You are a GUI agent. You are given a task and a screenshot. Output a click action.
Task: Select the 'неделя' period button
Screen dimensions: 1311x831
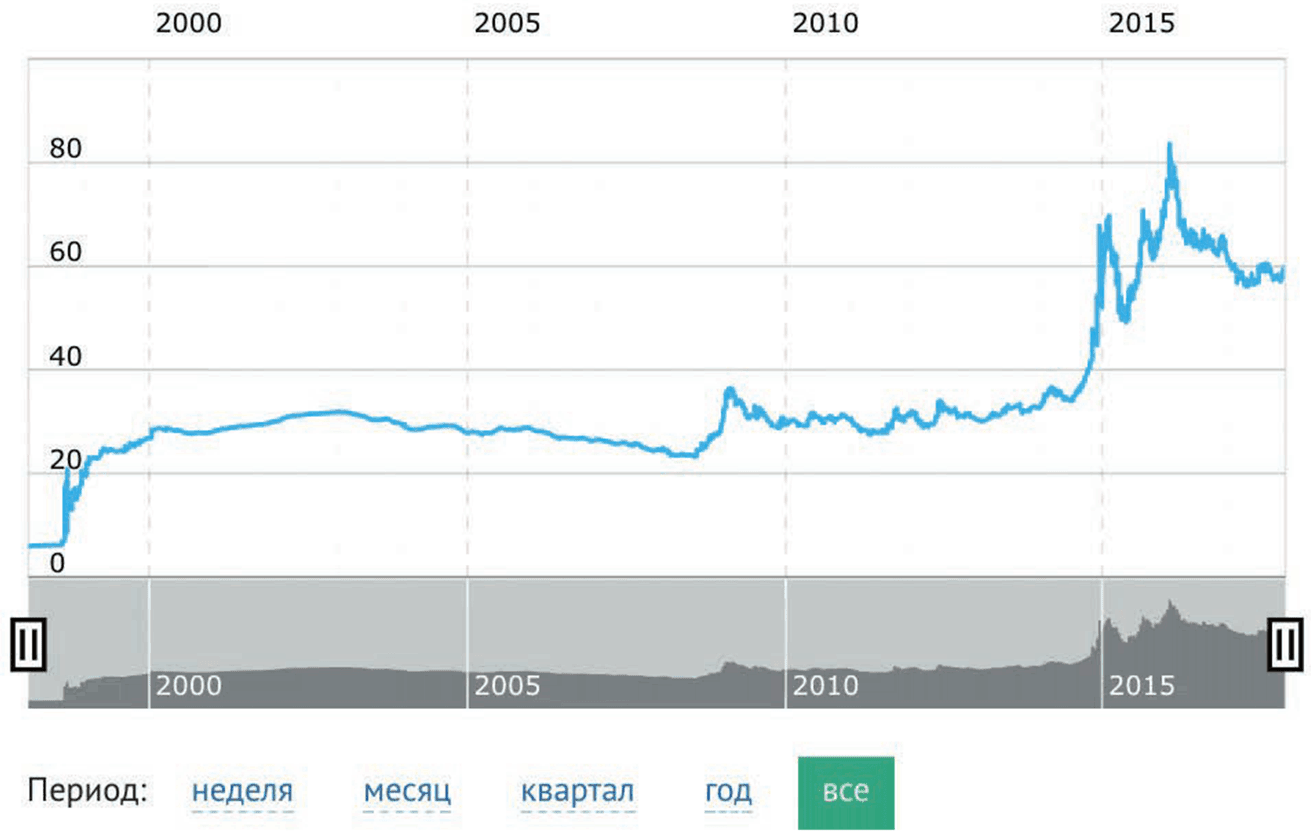click(241, 793)
